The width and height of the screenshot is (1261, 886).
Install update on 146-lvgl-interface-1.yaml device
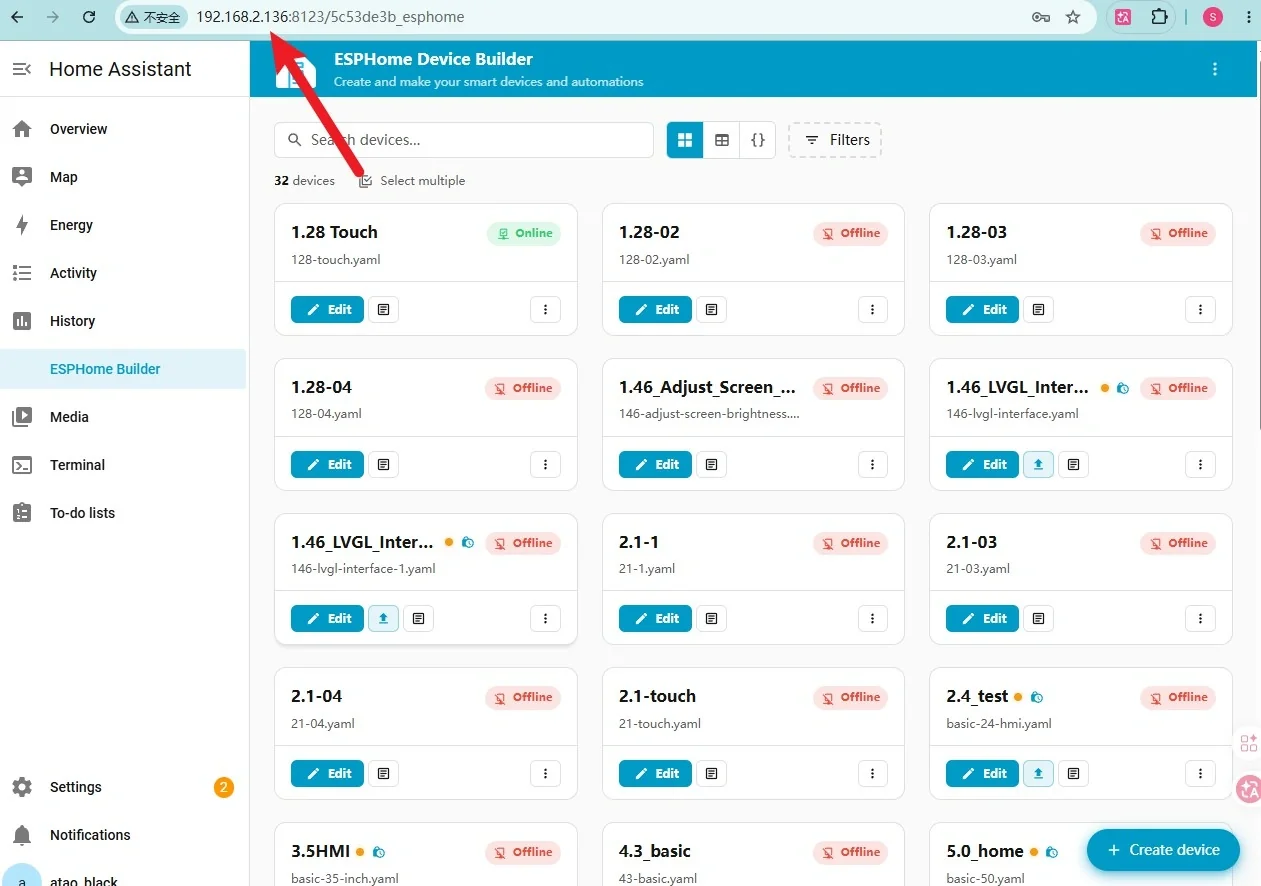[384, 619]
